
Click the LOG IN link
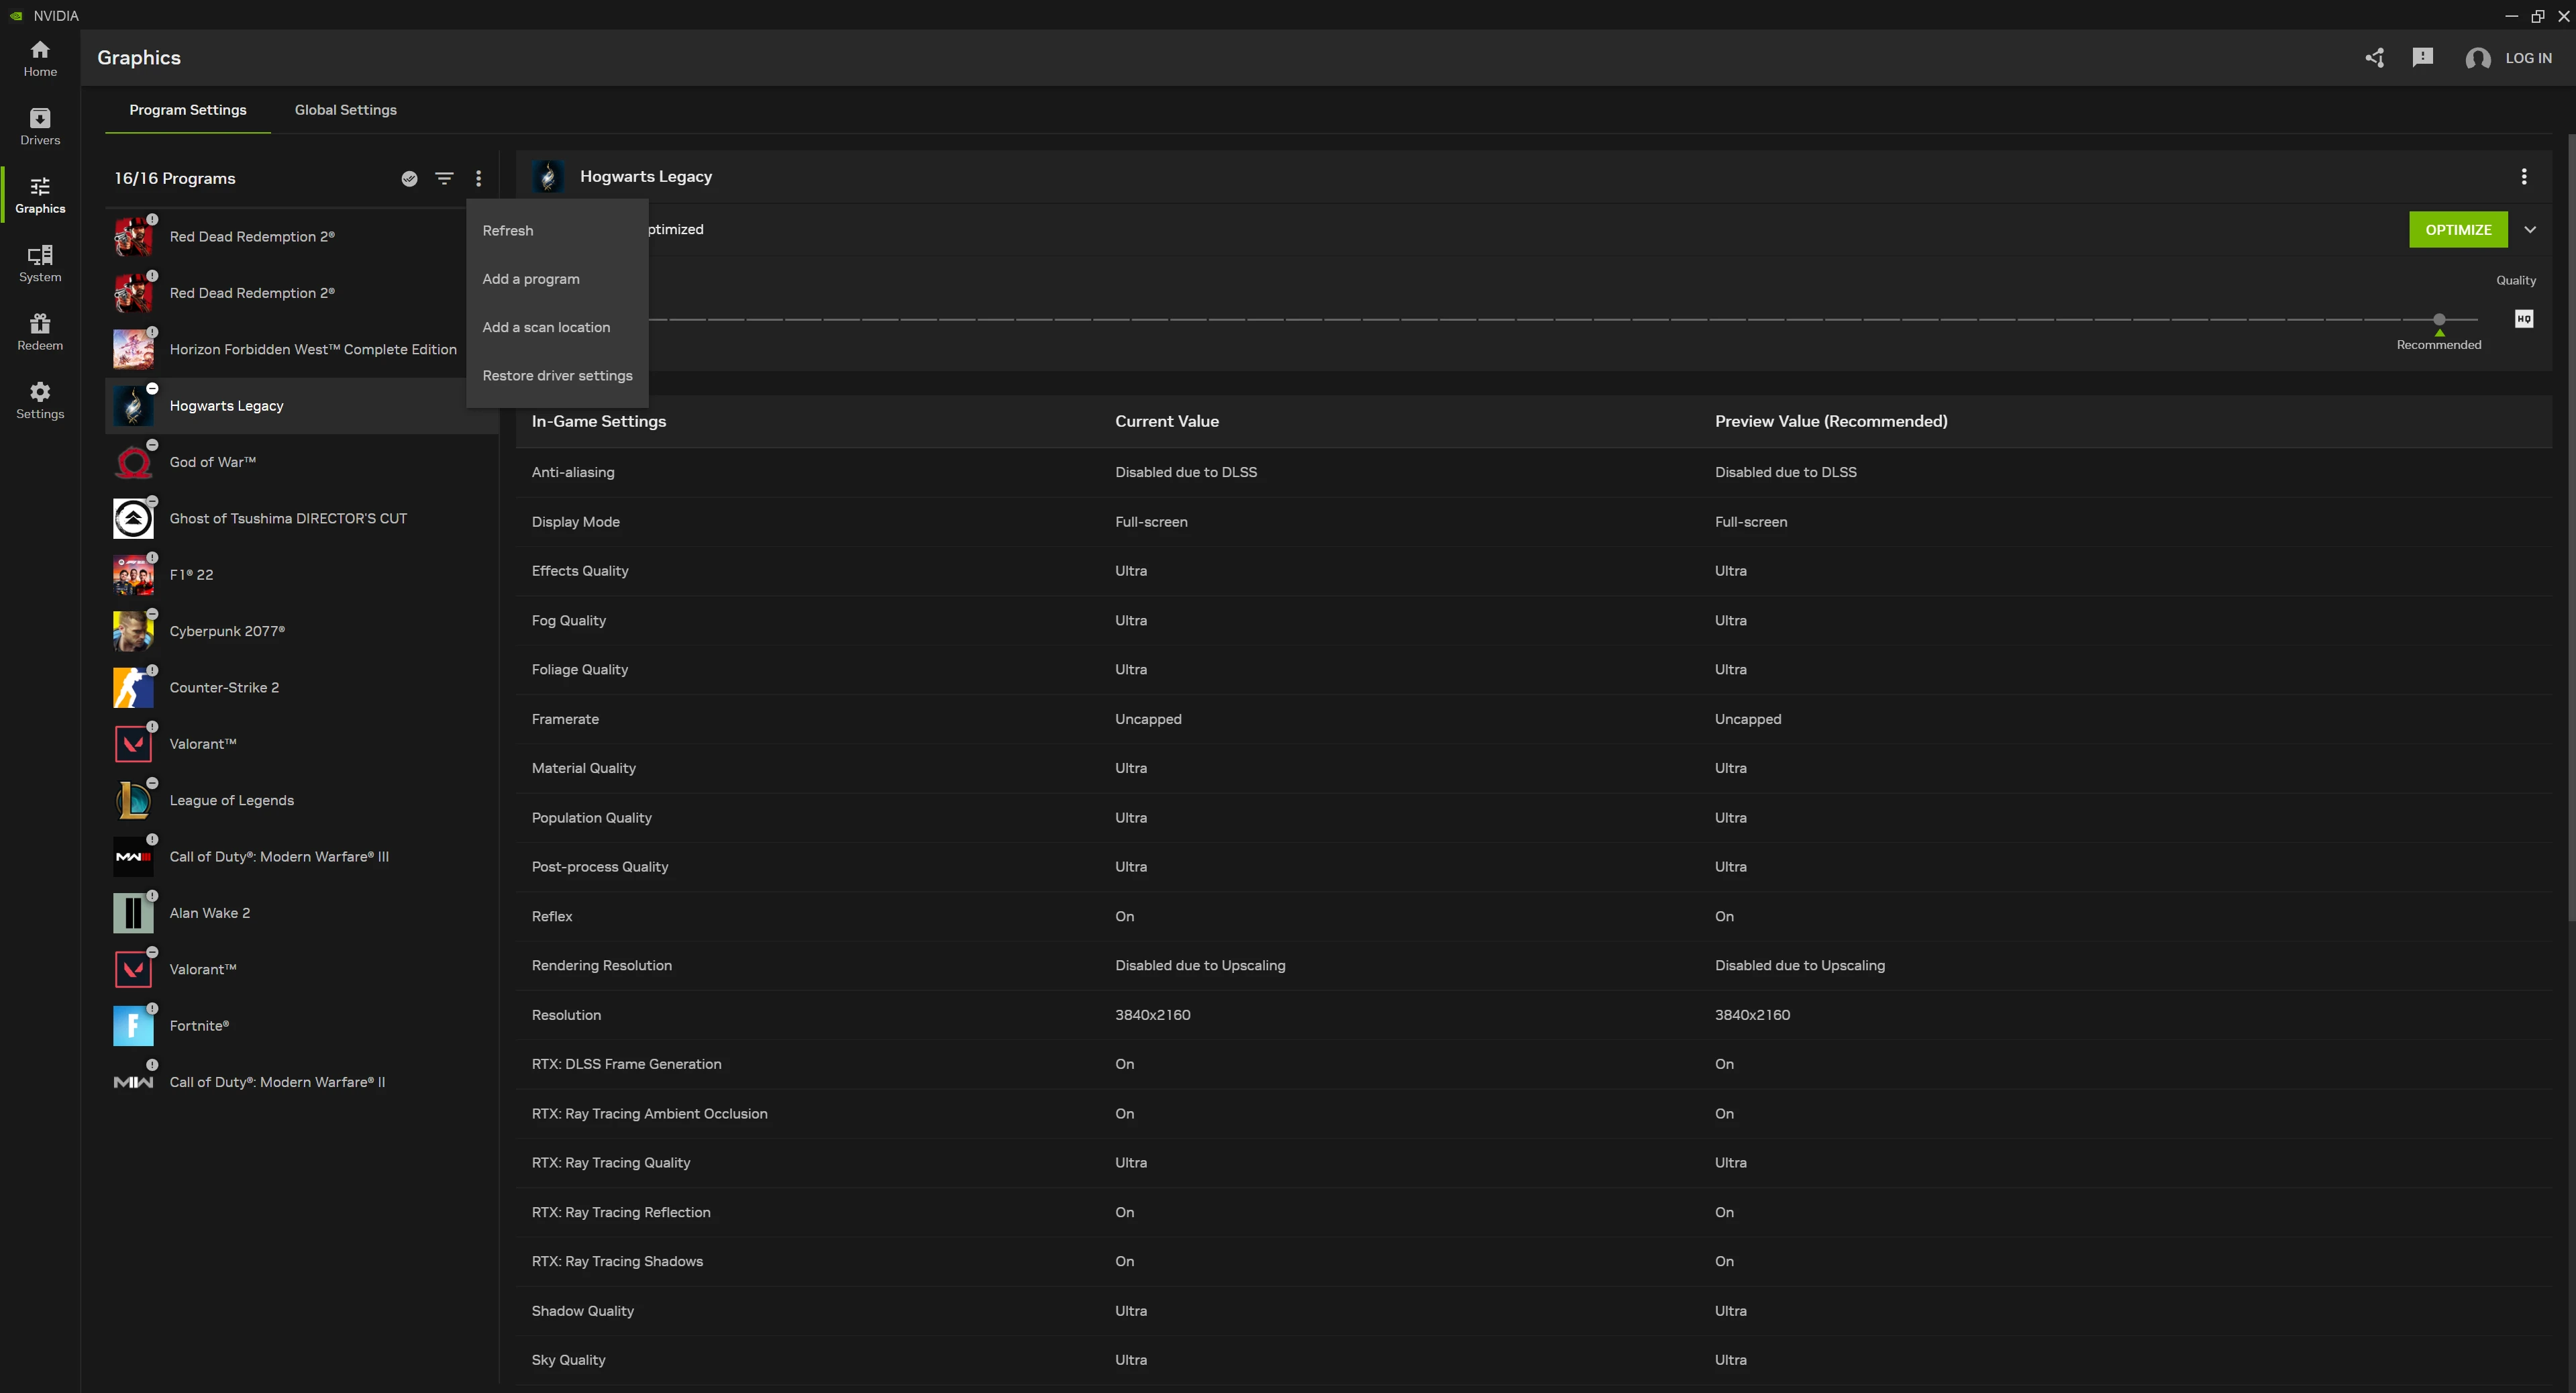tap(2528, 58)
